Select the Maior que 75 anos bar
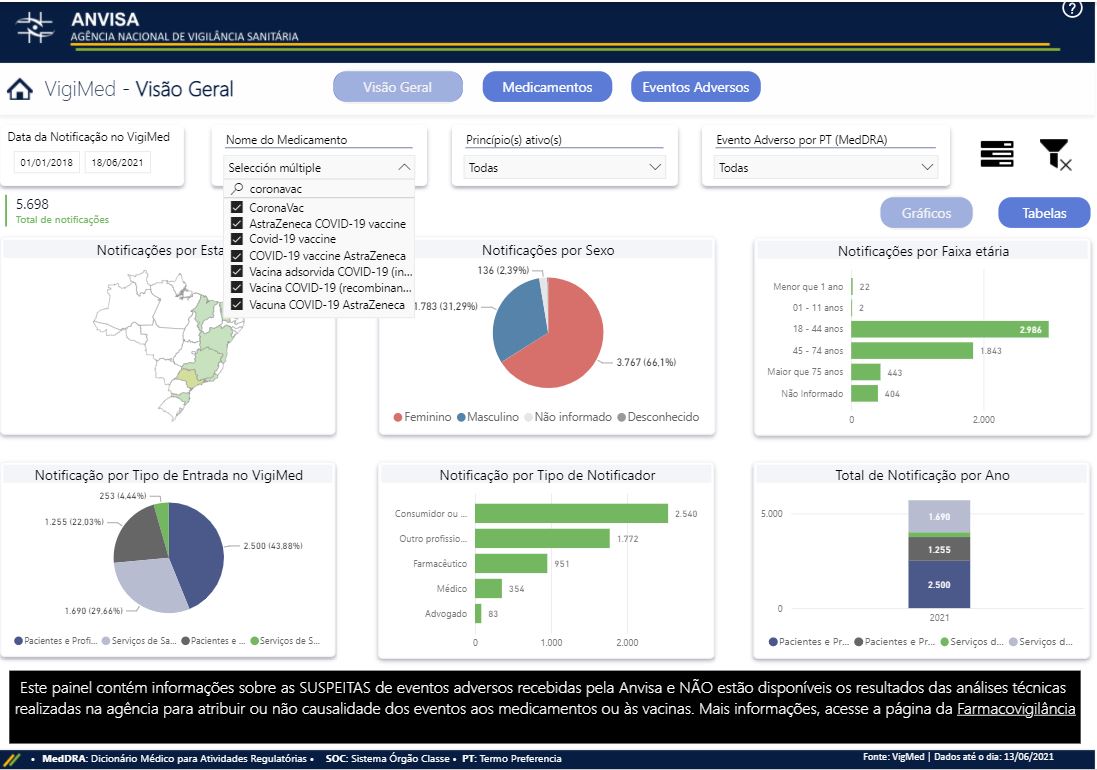The image size is (1097, 770). pos(865,372)
